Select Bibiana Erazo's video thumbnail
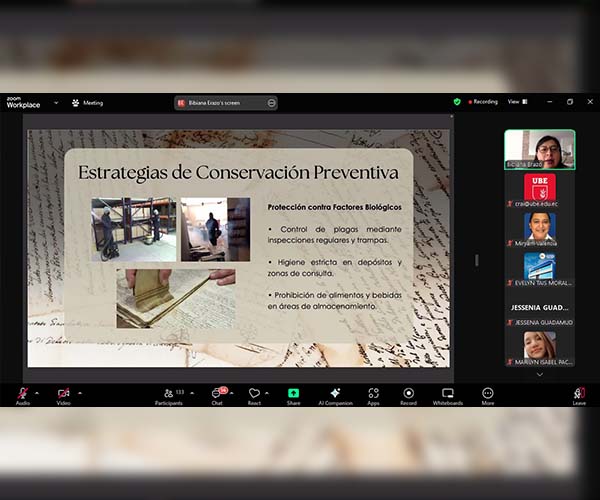The height and width of the screenshot is (500, 600). pyautogui.click(x=540, y=150)
